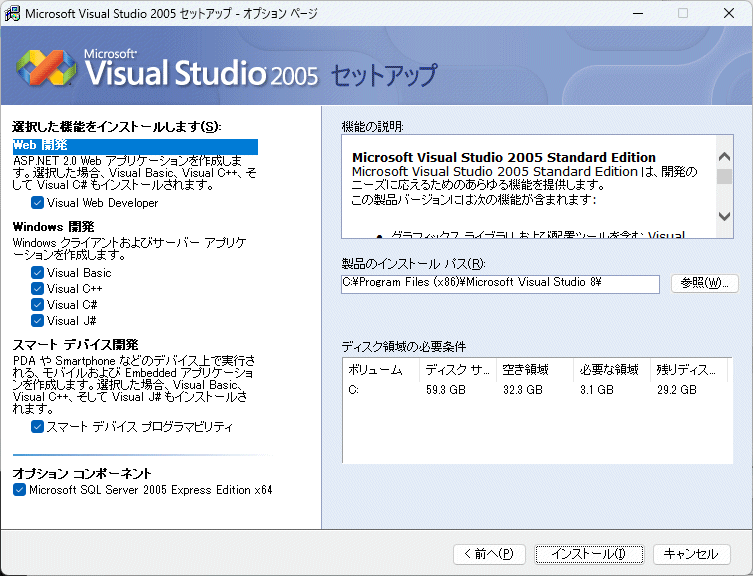Image resolution: width=753 pixels, height=576 pixels.
Task: Uncheck スマート デバイス プログラマビリティ checkbox
Action: pos(37,427)
